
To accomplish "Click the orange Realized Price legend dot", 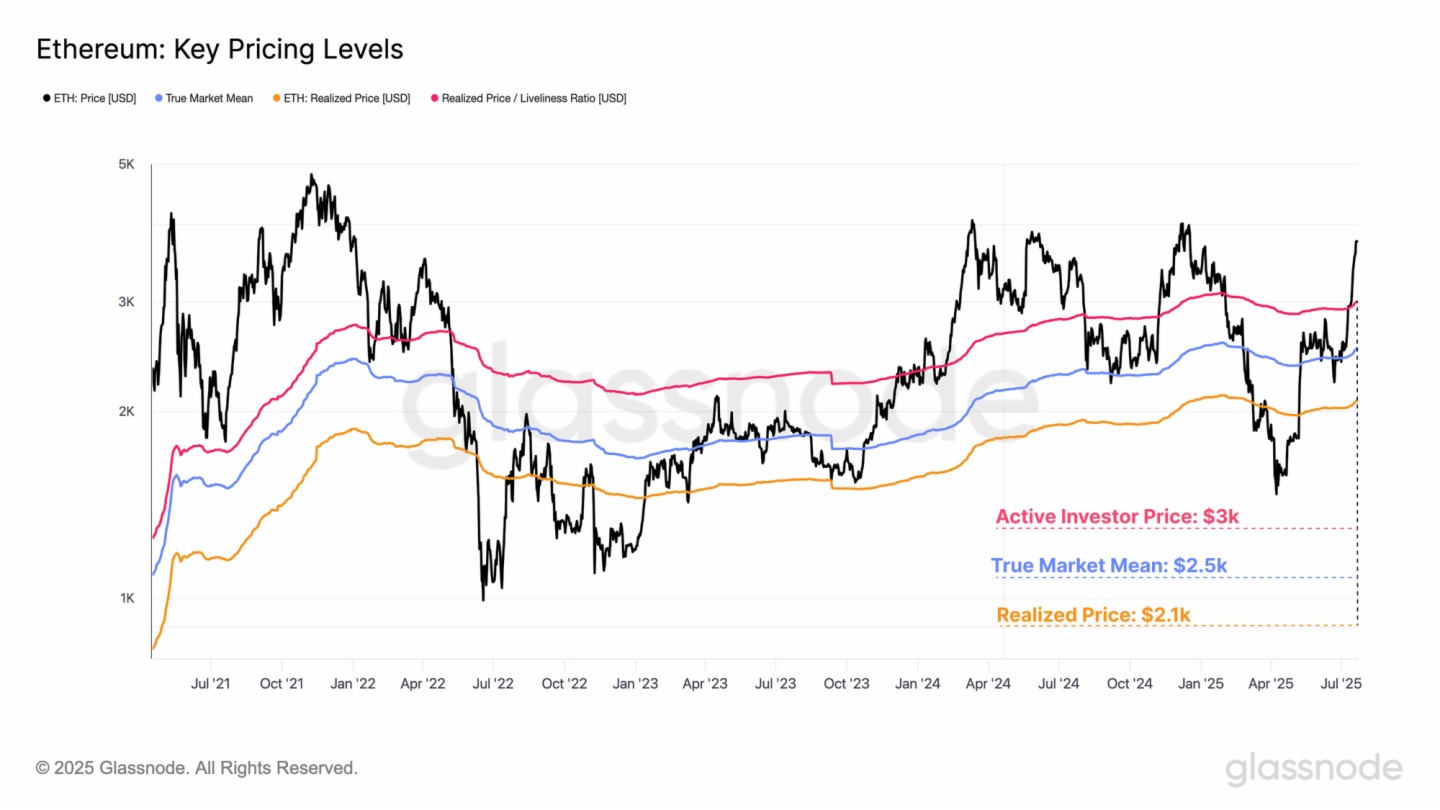I will tap(275, 98).
